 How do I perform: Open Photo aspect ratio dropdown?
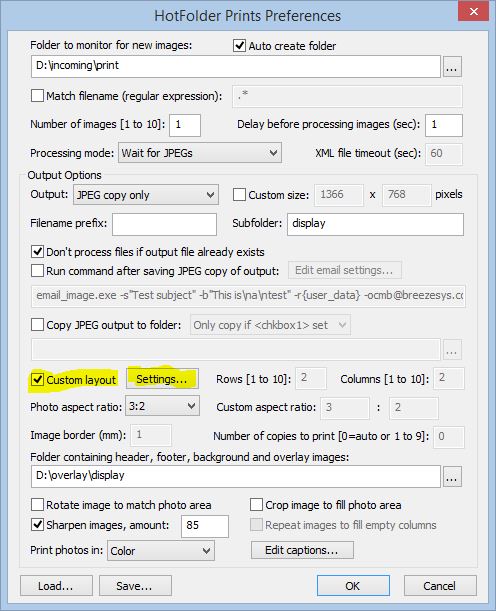(162, 406)
